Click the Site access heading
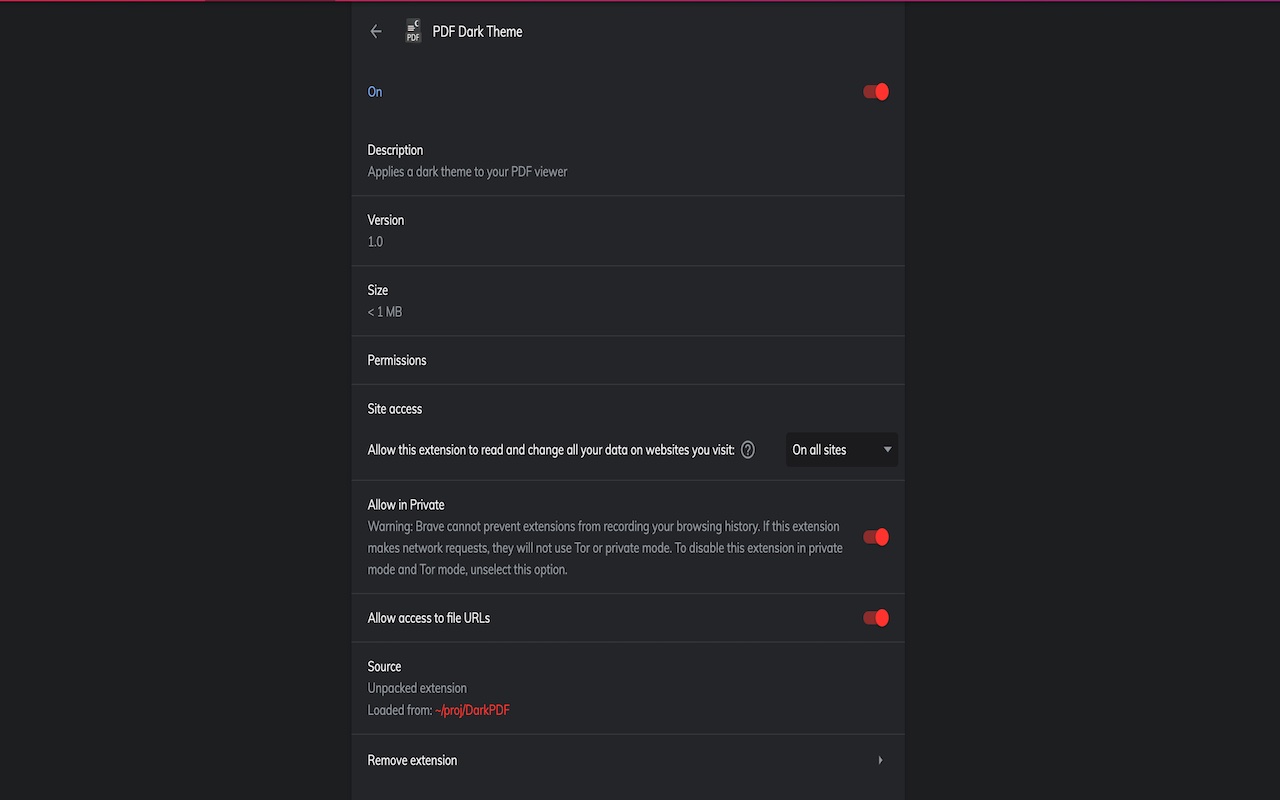 (394, 408)
